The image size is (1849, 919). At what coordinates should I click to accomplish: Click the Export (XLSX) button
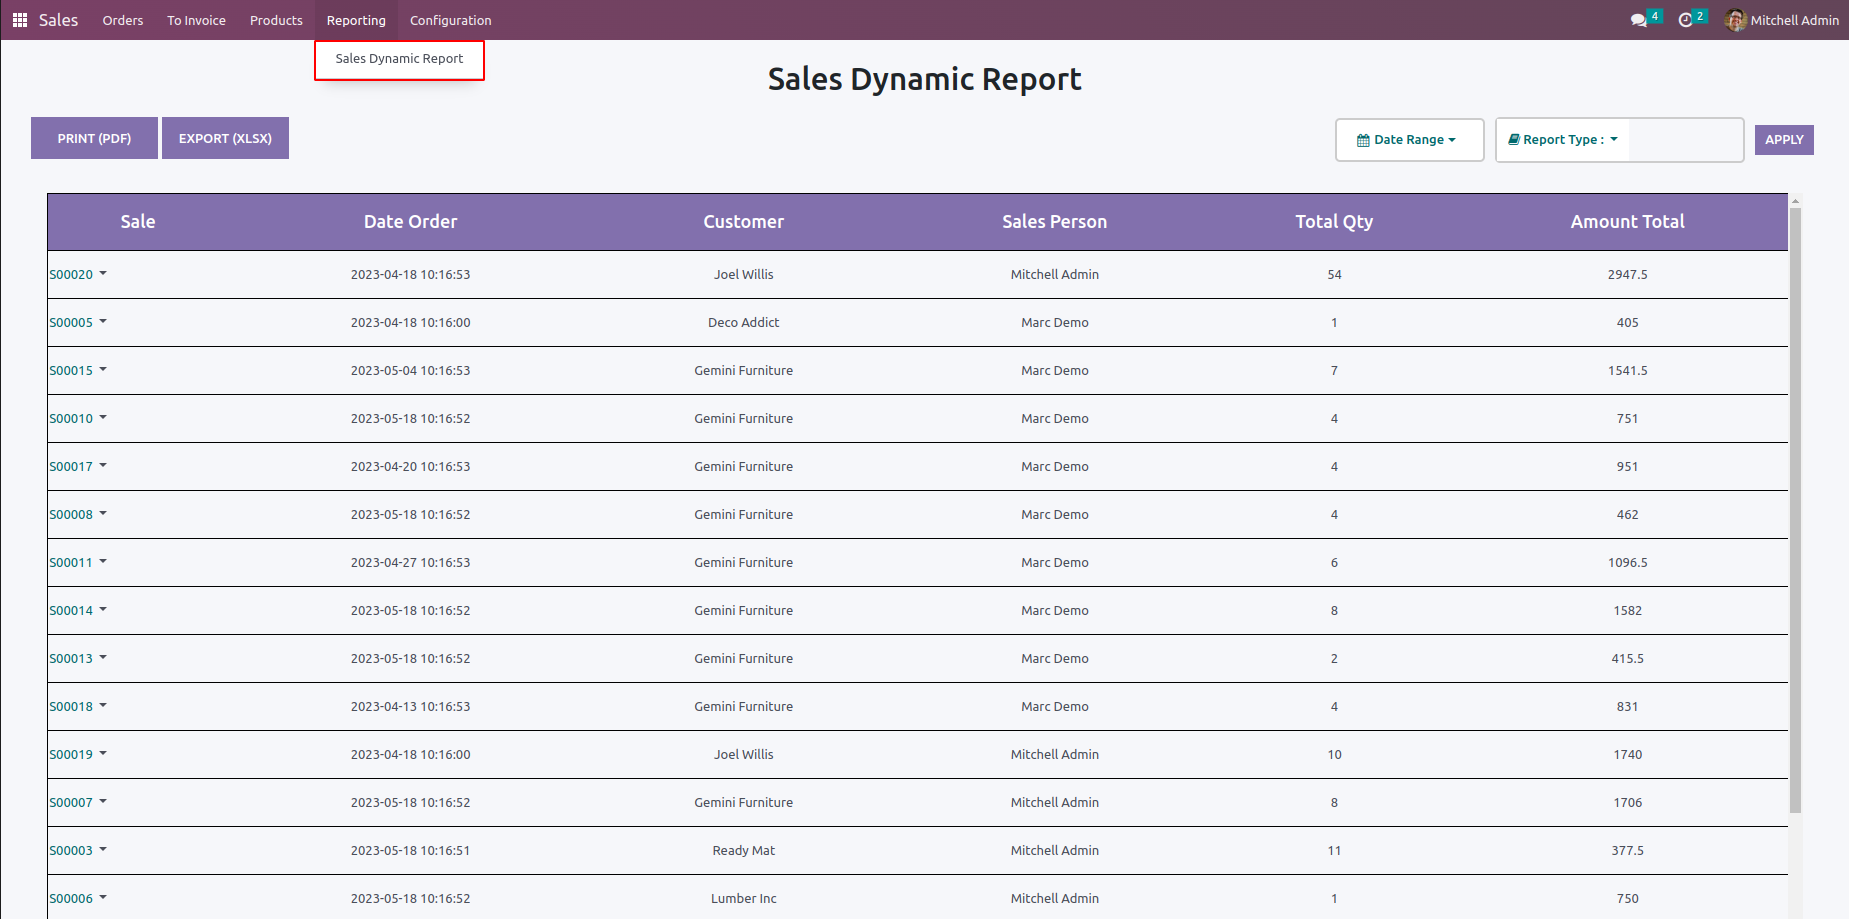(225, 138)
